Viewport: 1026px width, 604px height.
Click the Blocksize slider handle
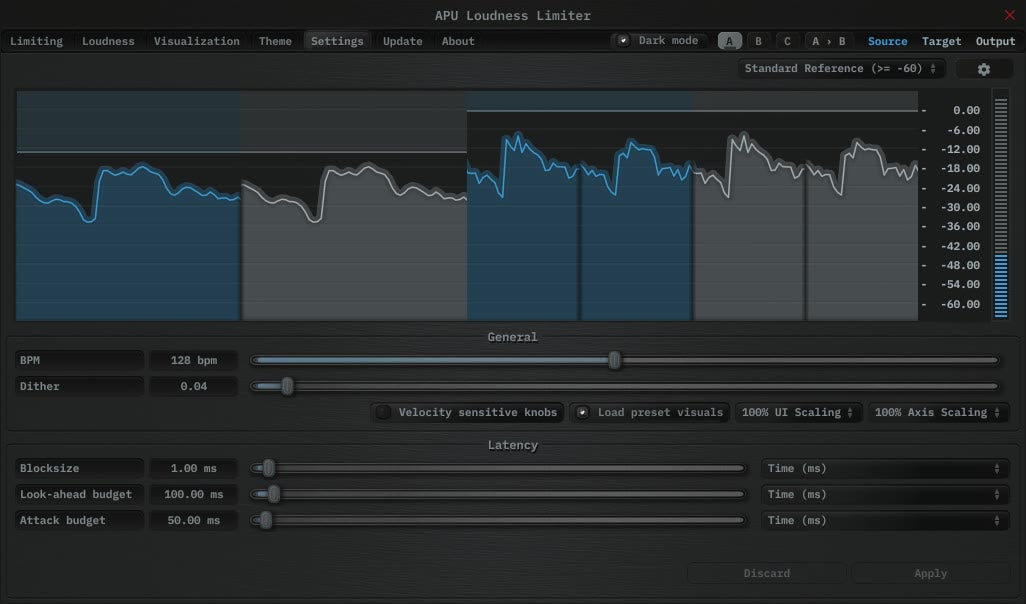click(268, 469)
